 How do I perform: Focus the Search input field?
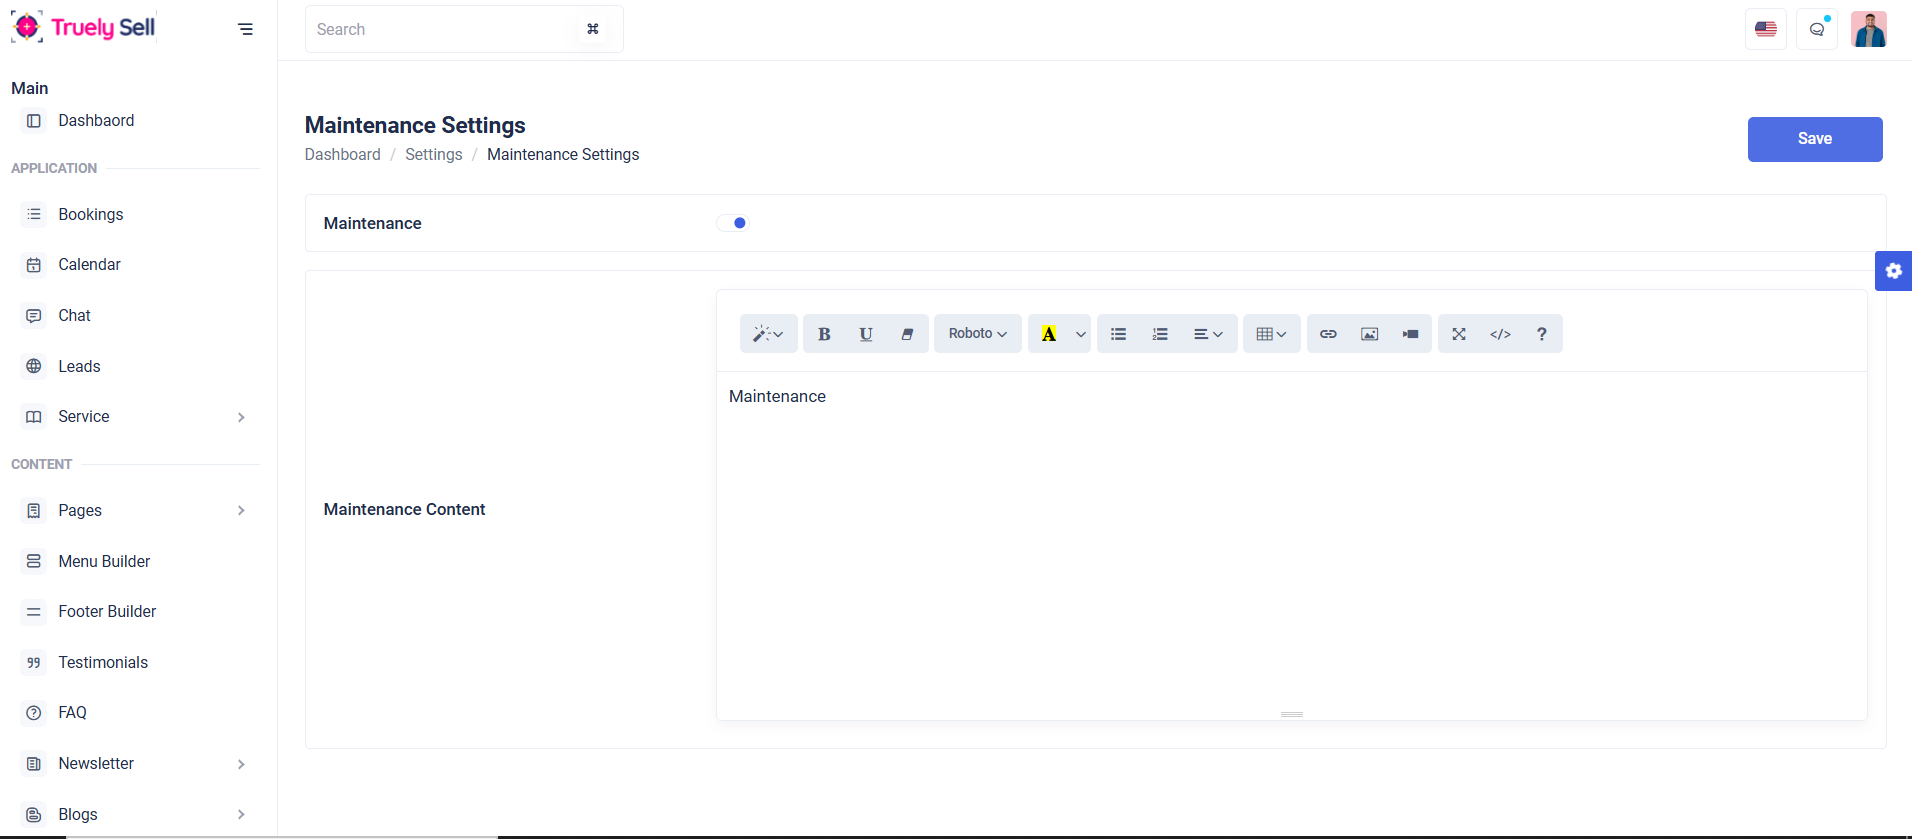click(x=440, y=30)
